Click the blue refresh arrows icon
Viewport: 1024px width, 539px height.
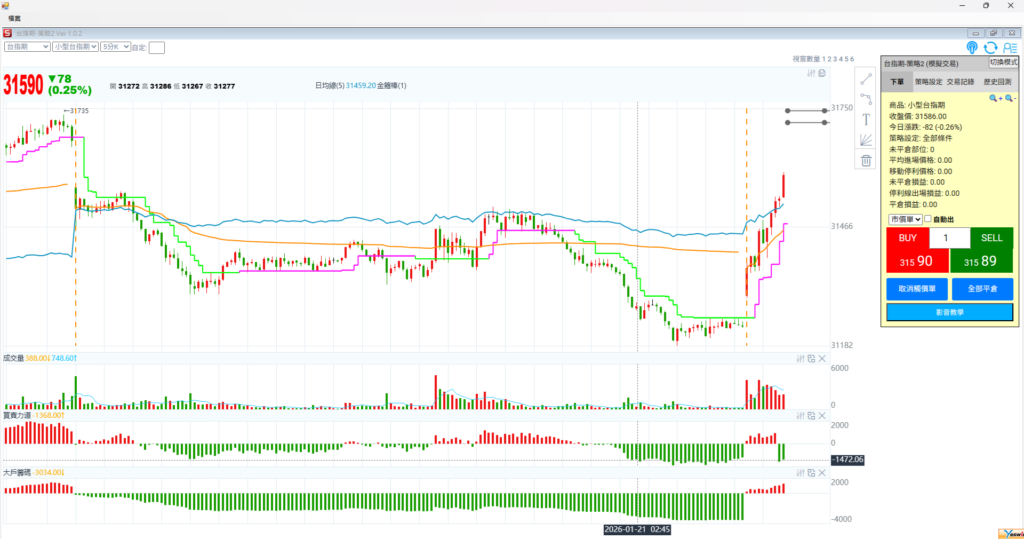[990, 47]
